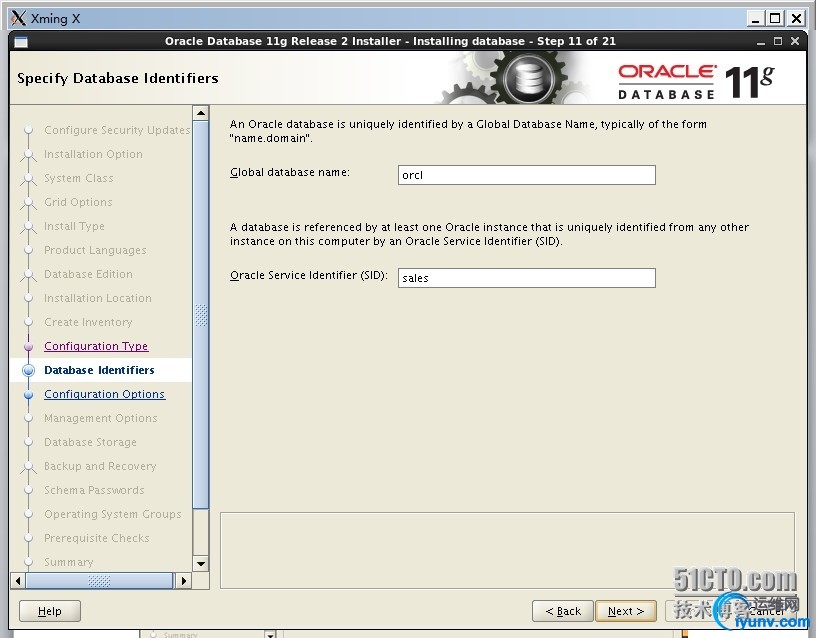
Task: Open Help for the installer
Action: [x=50, y=611]
